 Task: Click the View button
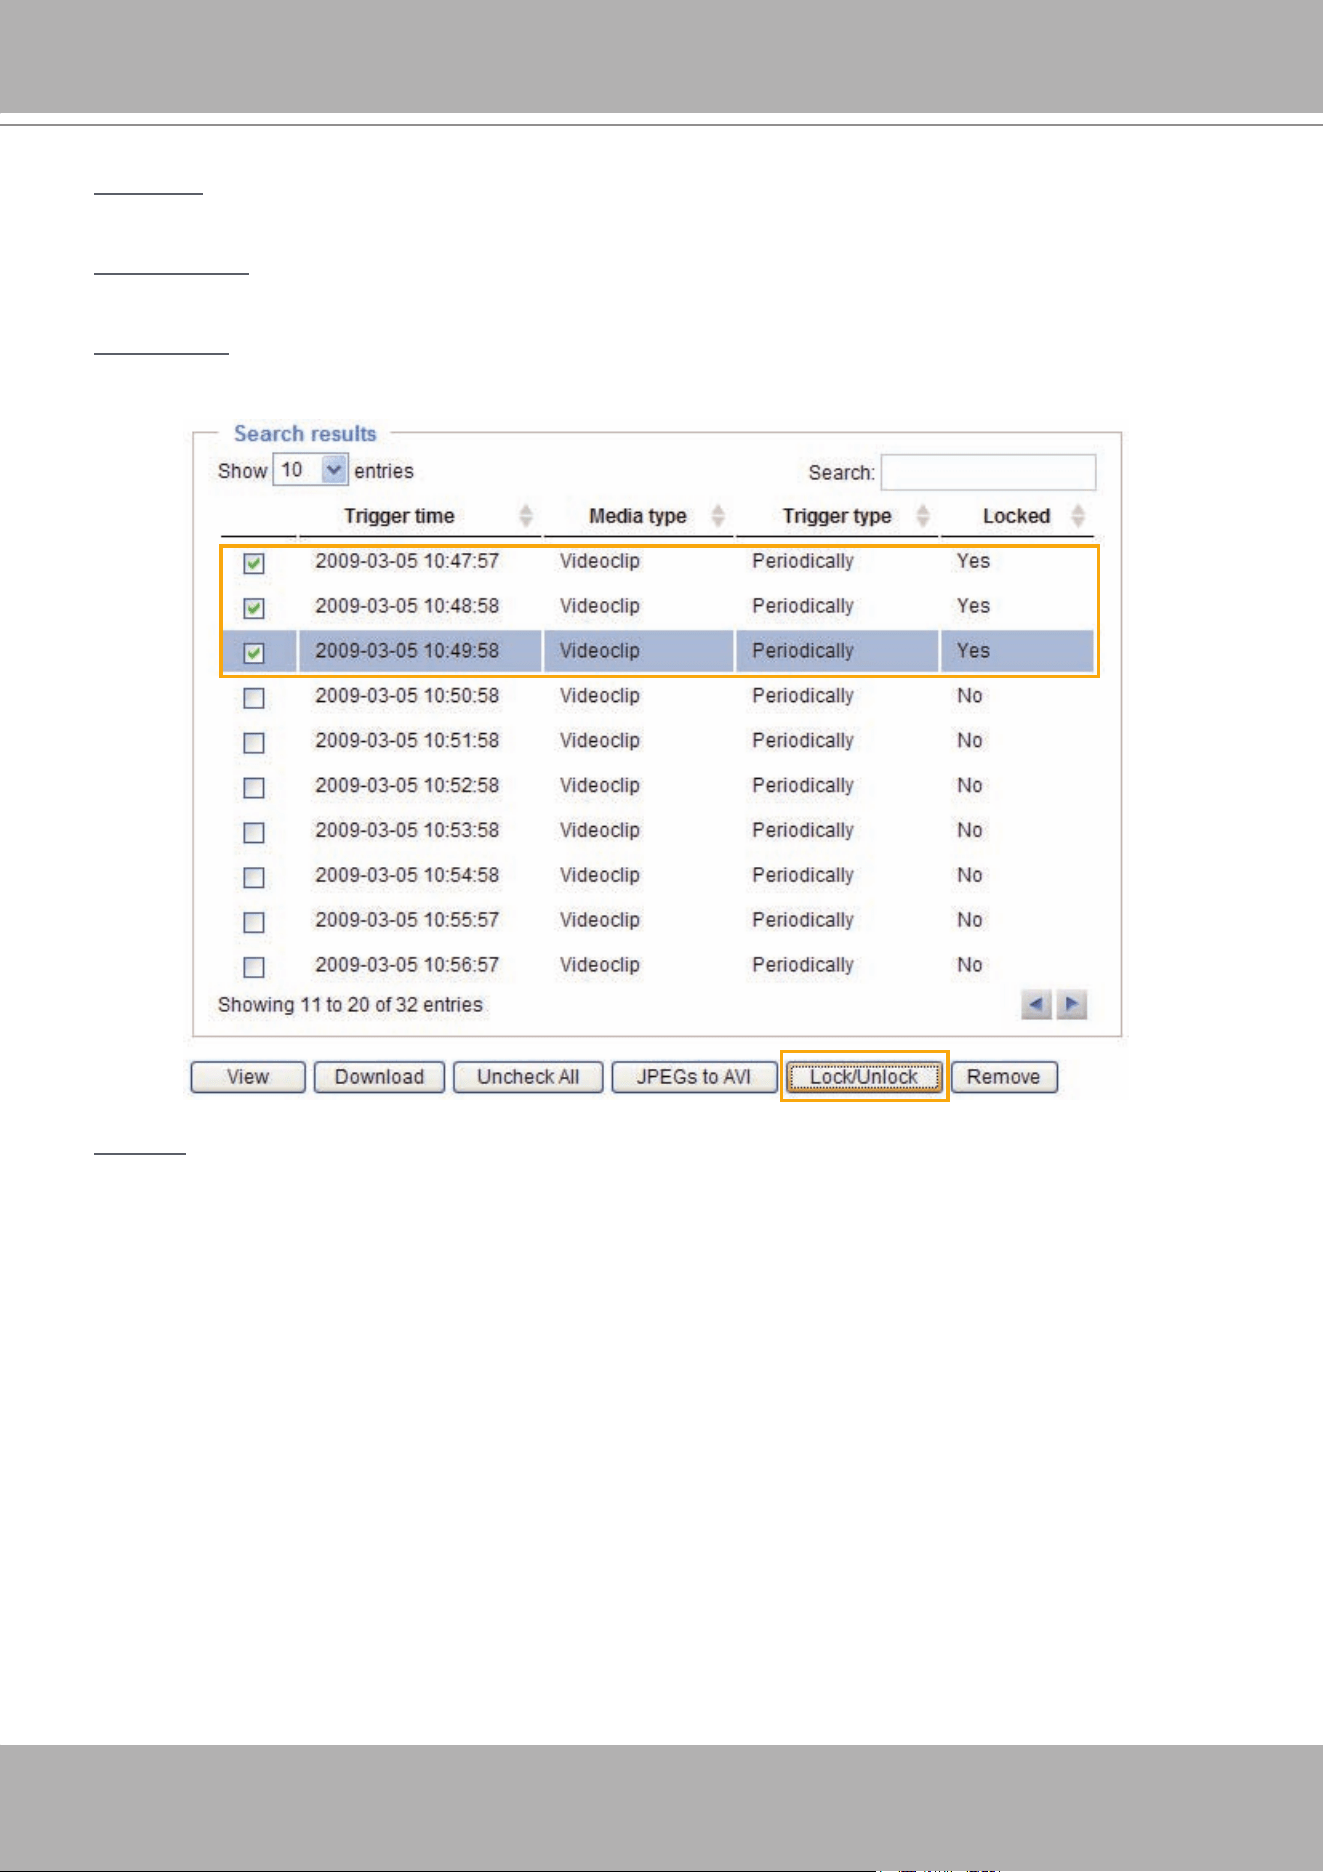[248, 1077]
